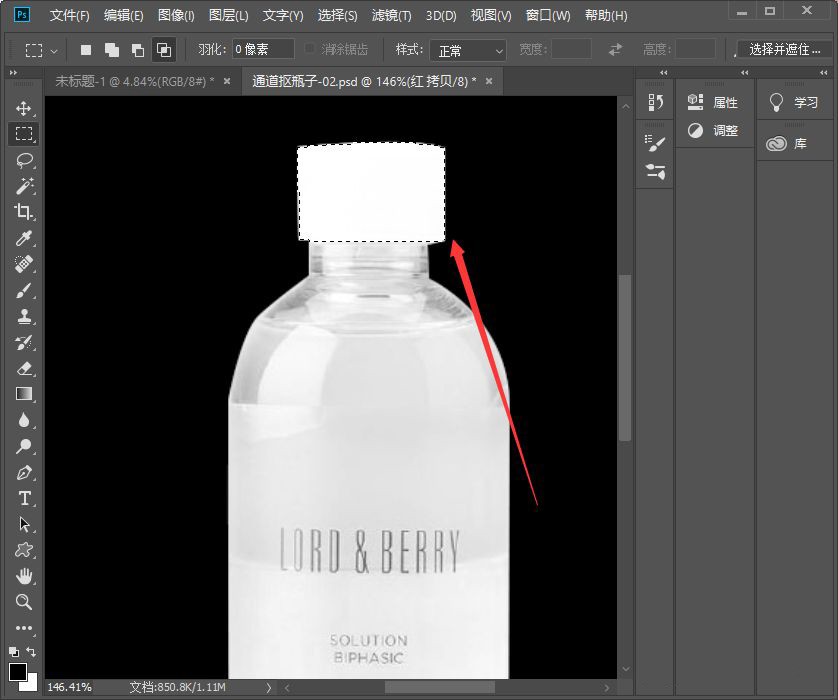Viewport: 838px width, 700px height.
Task: Toggle Add to Selection mode
Action: (111, 50)
